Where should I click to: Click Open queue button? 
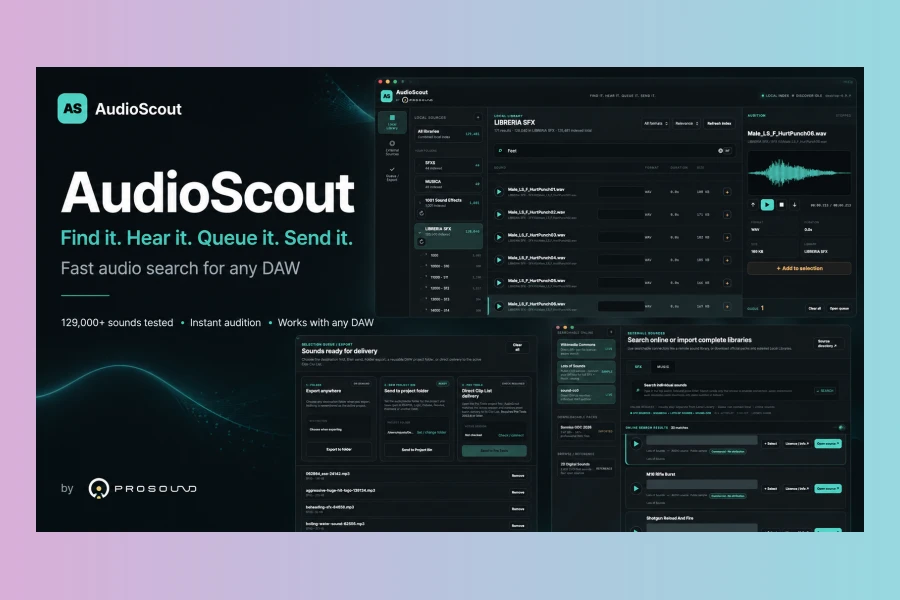(x=839, y=308)
